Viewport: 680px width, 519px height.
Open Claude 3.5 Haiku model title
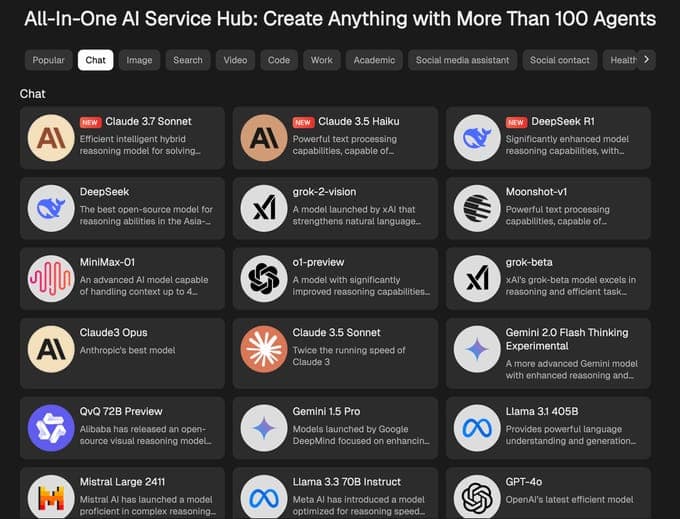click(359, 121)
